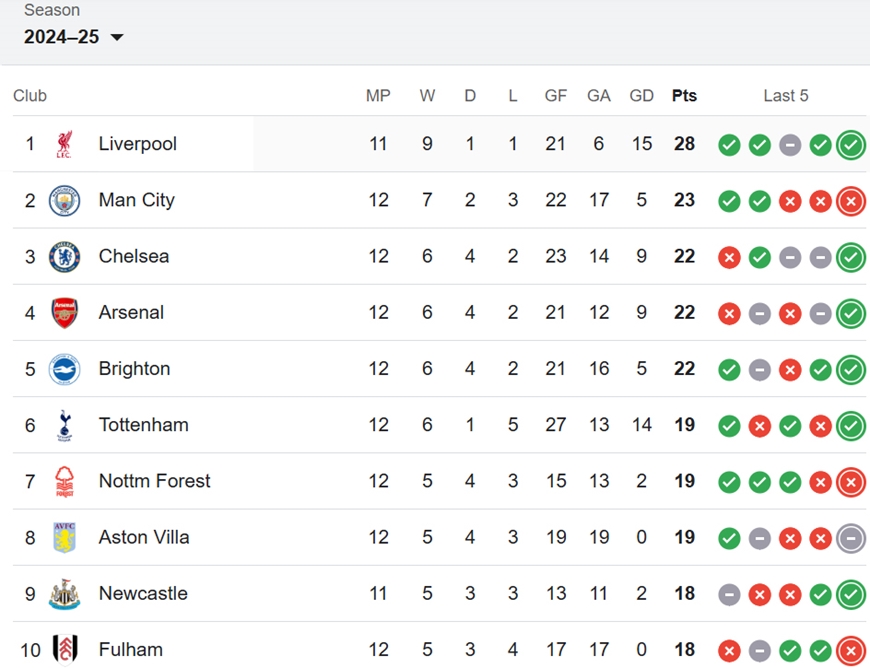Click the Last 5 column header

point(786,95)
